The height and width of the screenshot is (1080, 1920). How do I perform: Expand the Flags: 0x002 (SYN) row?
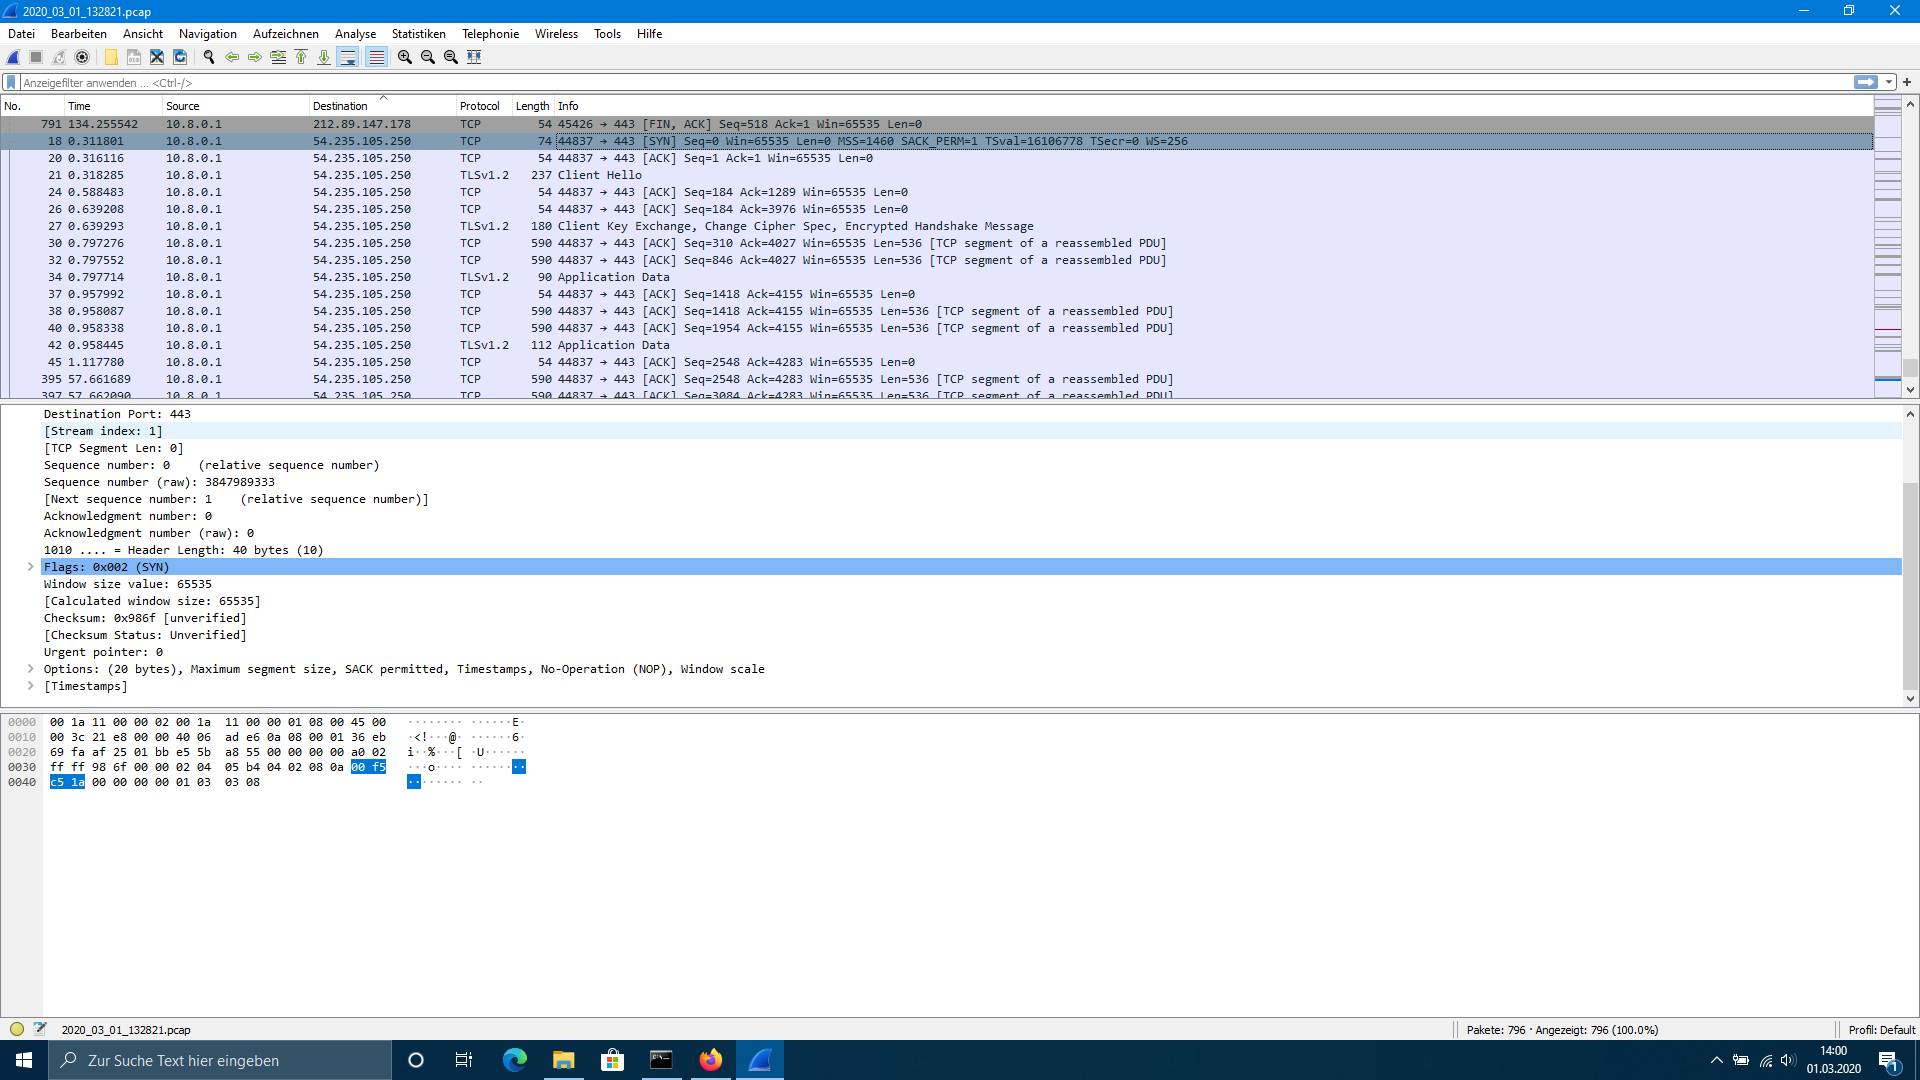(x=31, y=567)
